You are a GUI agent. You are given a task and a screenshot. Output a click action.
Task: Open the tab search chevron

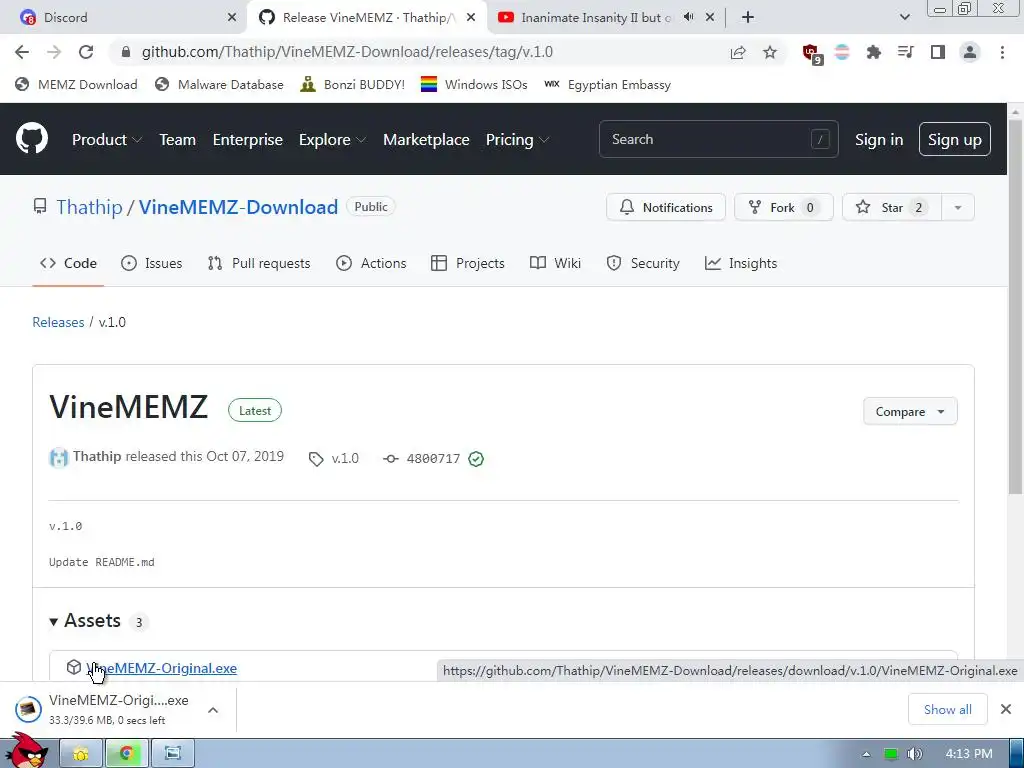[x=904, y=18]
